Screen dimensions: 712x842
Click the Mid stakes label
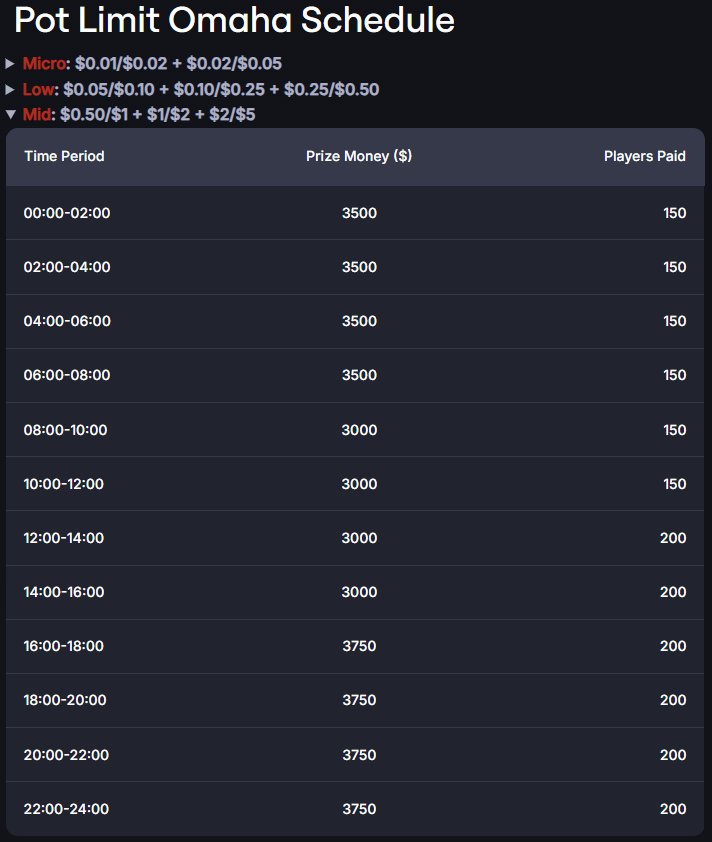click(37, 114)
